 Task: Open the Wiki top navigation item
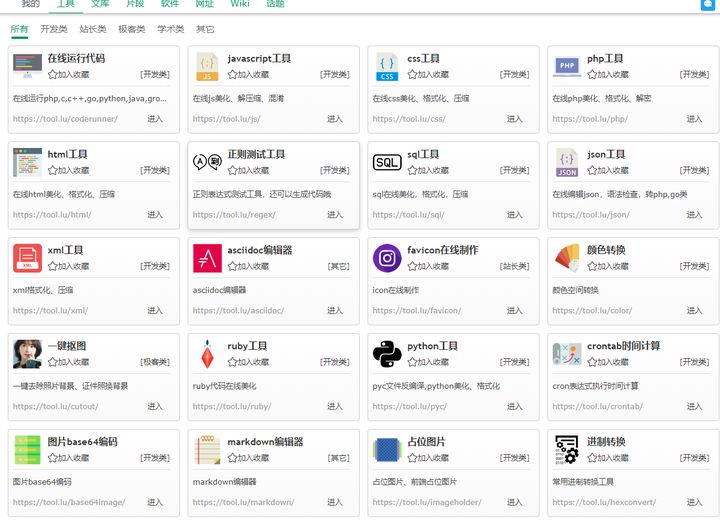(x=240, y=4)
